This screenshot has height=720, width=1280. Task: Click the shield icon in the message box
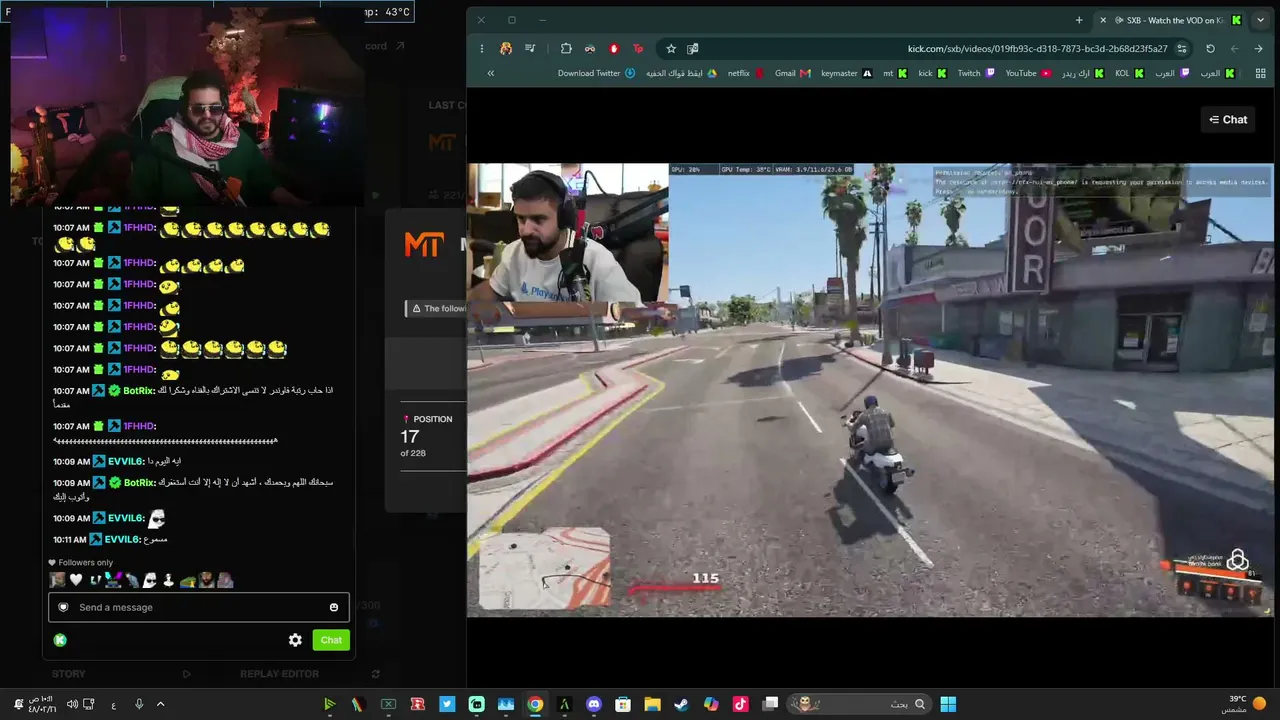pyautogui.click(x=63, y=607)
